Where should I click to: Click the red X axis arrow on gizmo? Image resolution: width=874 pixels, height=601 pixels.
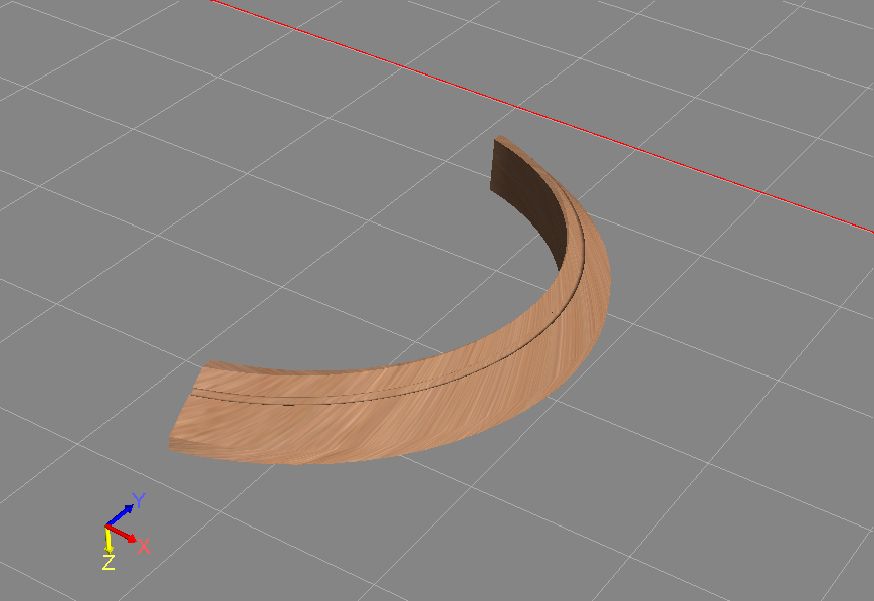click(122, 533)
